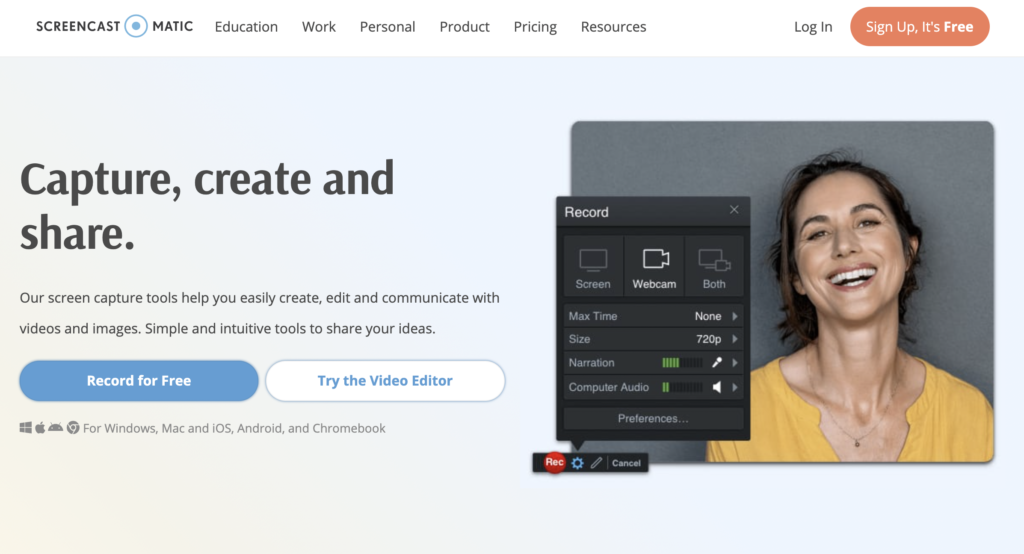The width and height of the screenshot is (1024, 554).
Task: Click the Log In link
Action: (x=813, y=27)
